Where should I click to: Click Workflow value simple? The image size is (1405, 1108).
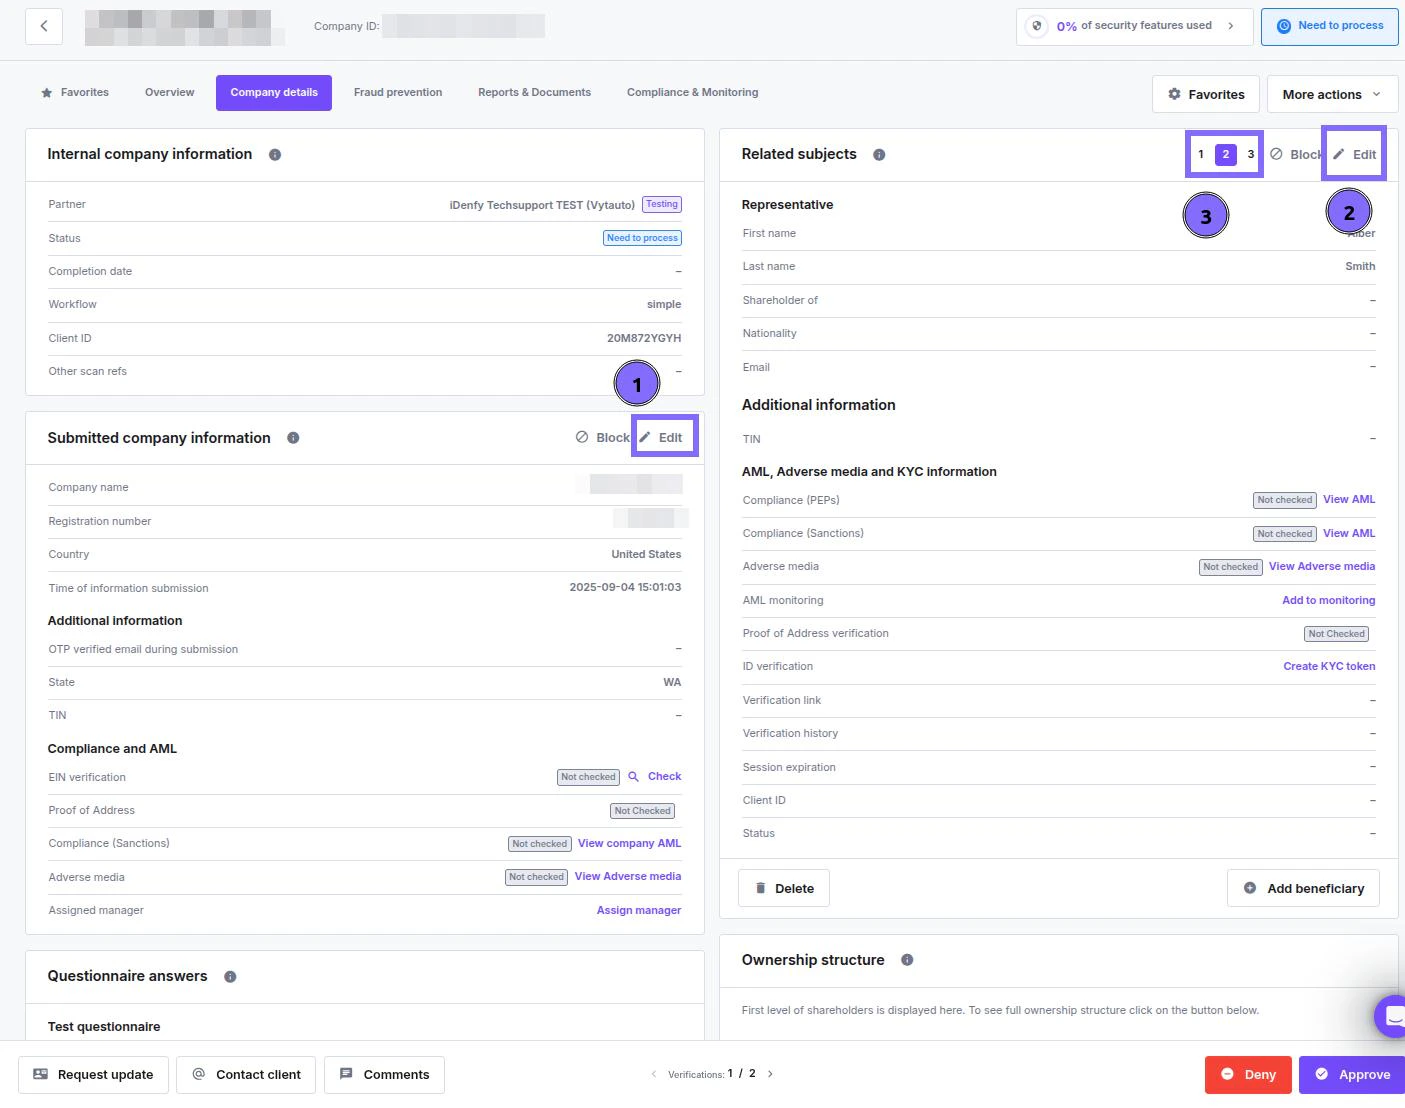[664, 305]
